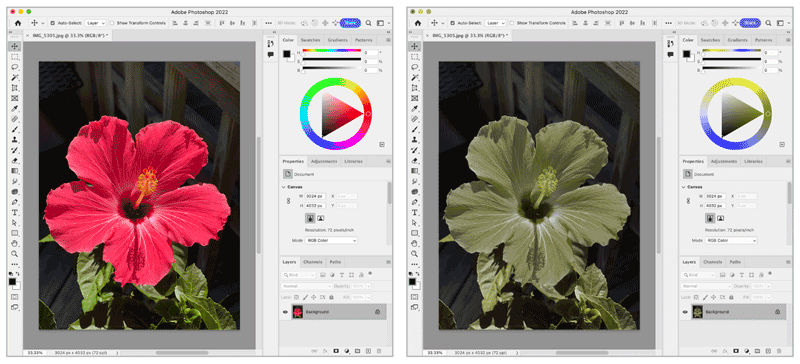Select Rectangular Marquee tool in red-flower window
Viewport: 800px width, 364px height.
(15, 57)
